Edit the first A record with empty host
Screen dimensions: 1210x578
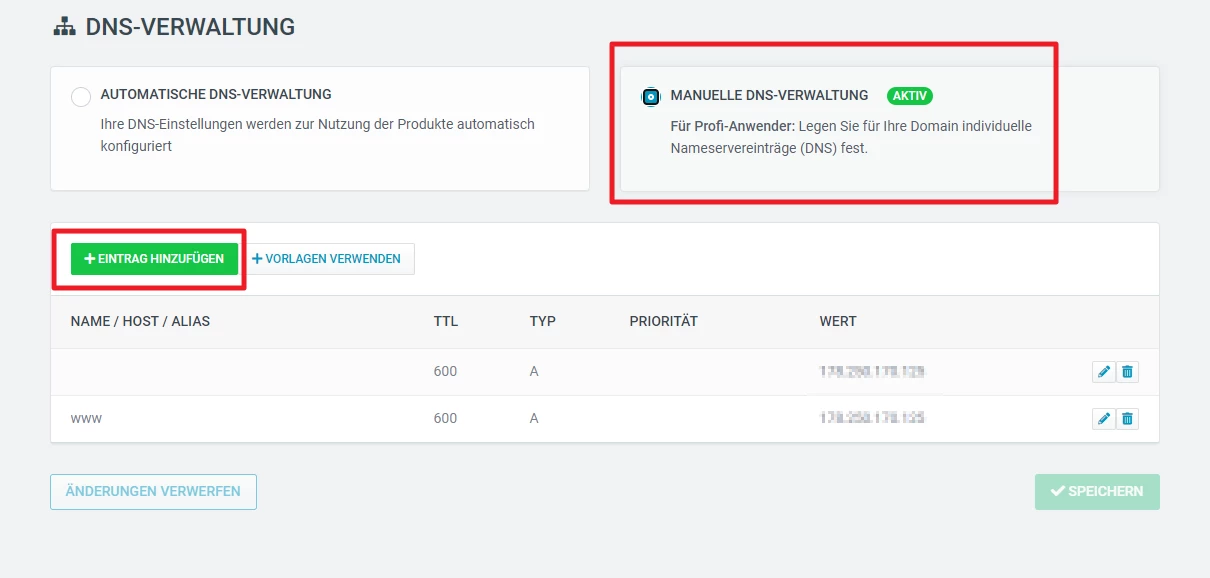click(1103, 372)
